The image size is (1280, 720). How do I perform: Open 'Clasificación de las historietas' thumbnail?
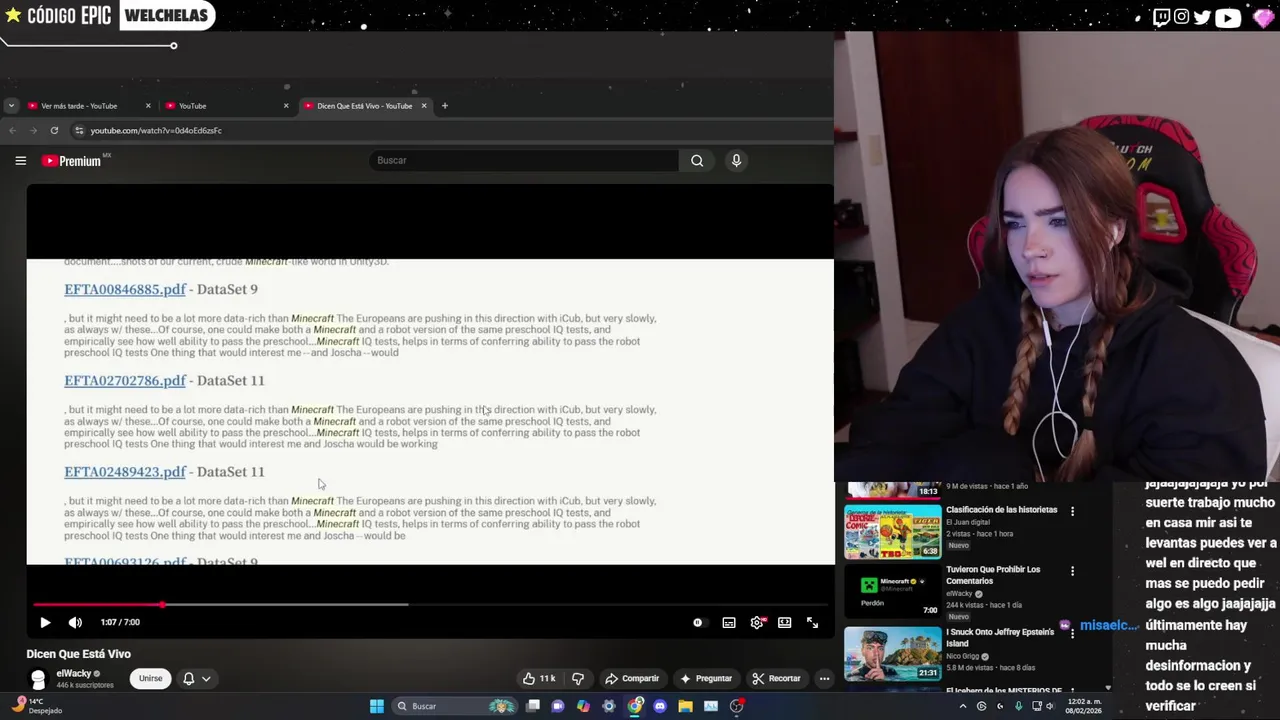(892, 531)
